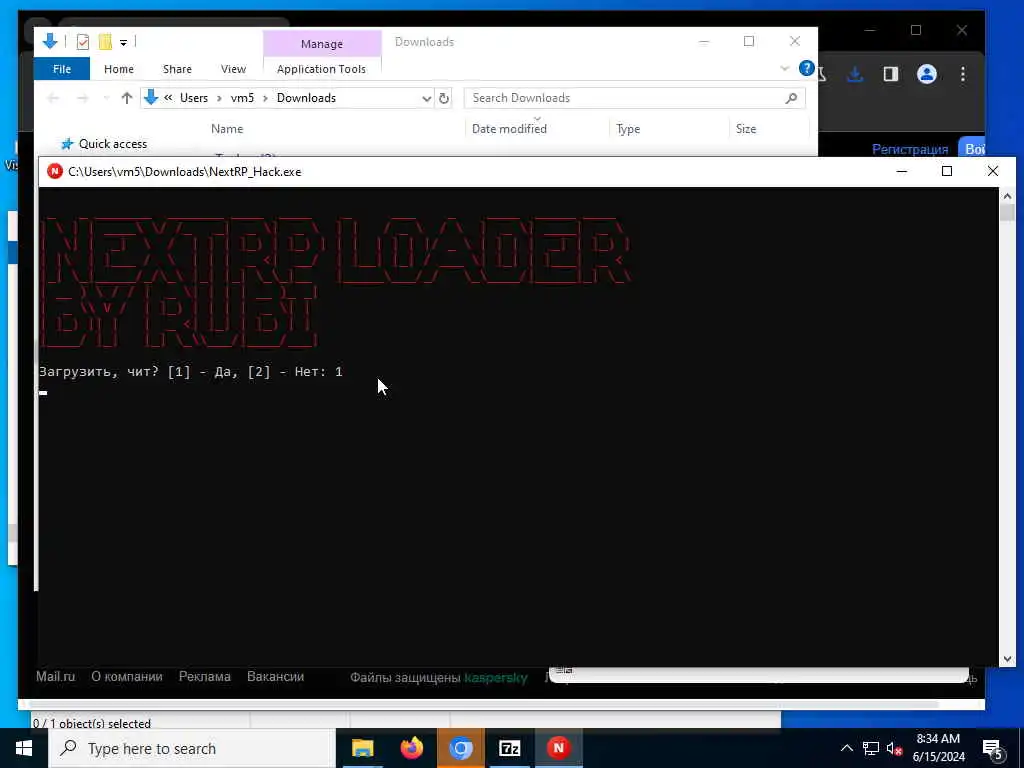
Task: Open the View ribbon tab
Action: pyautogui.click(x=233, y=69)
